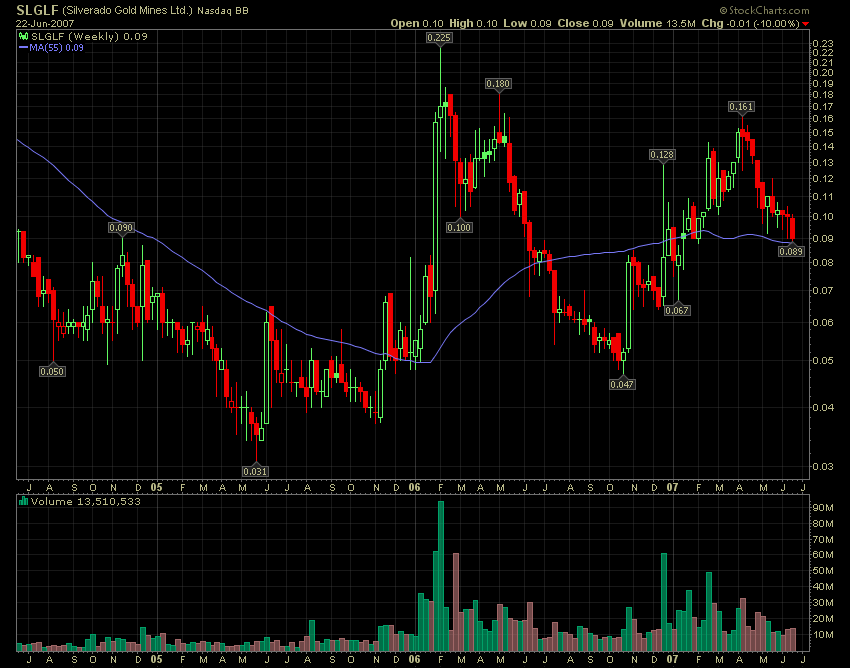The height and width of the screenshot is (668, 850).
Task: Click the 0.23 price scale label
Action: click(x=822, y=43)
